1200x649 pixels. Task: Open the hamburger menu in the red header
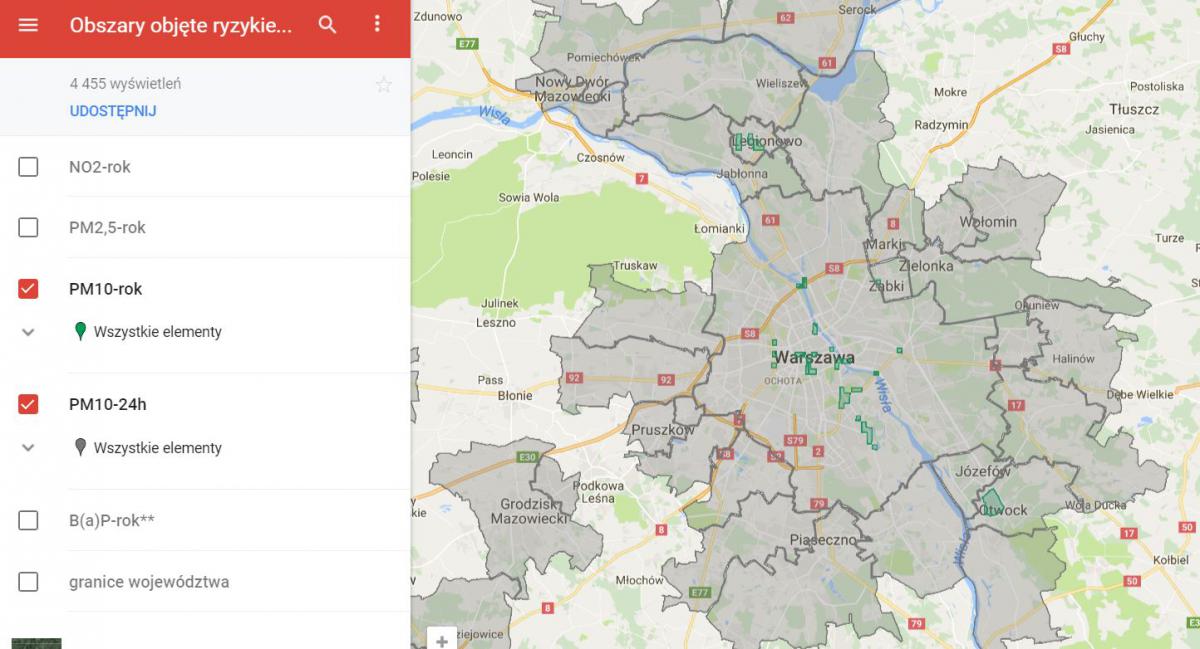point(28,25)
